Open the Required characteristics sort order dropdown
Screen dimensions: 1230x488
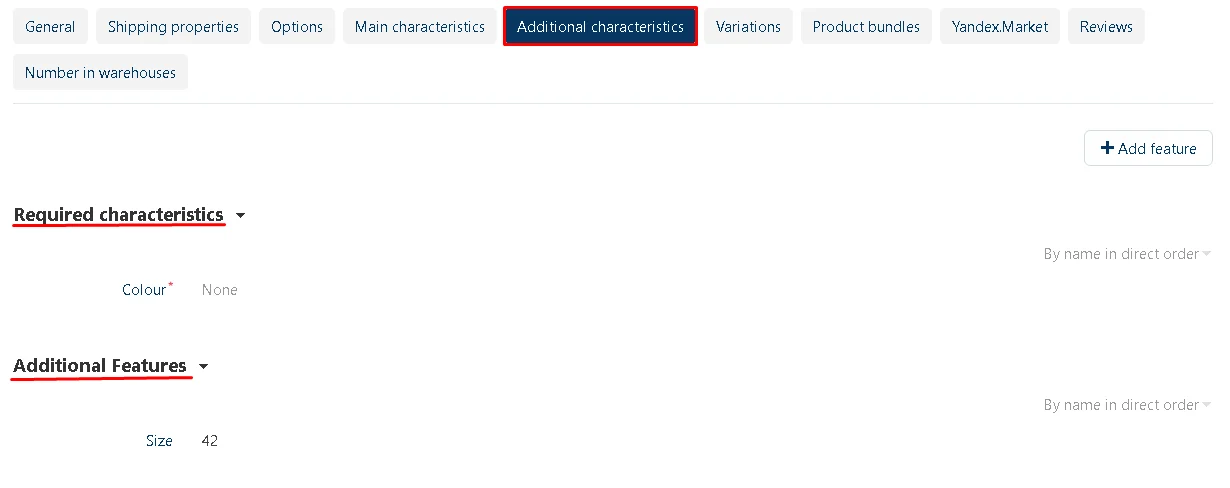1126,254
